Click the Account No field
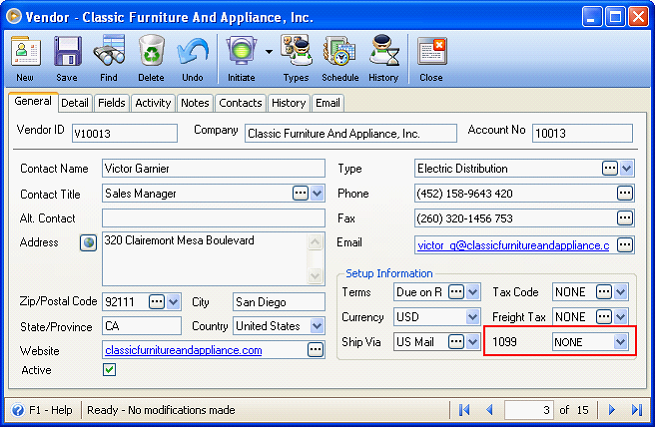Viewport: 656px width, 428px height. pyautogui.click(x=582, y=133)
